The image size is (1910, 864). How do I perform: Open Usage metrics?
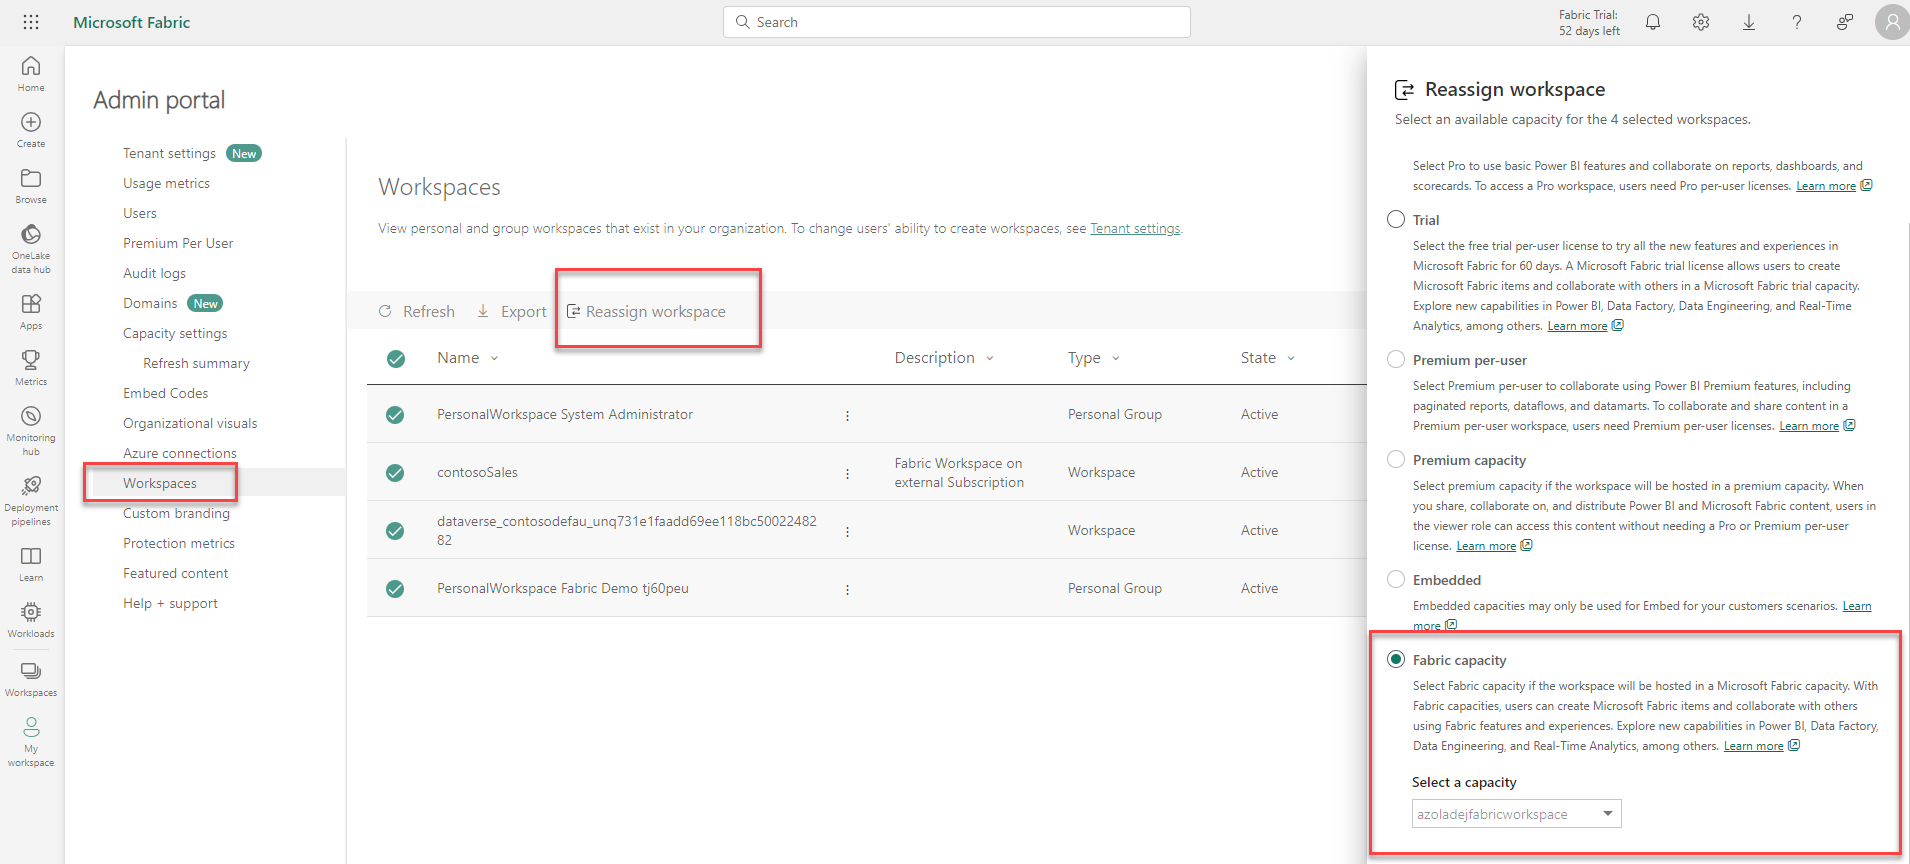(x=166, y=183)
